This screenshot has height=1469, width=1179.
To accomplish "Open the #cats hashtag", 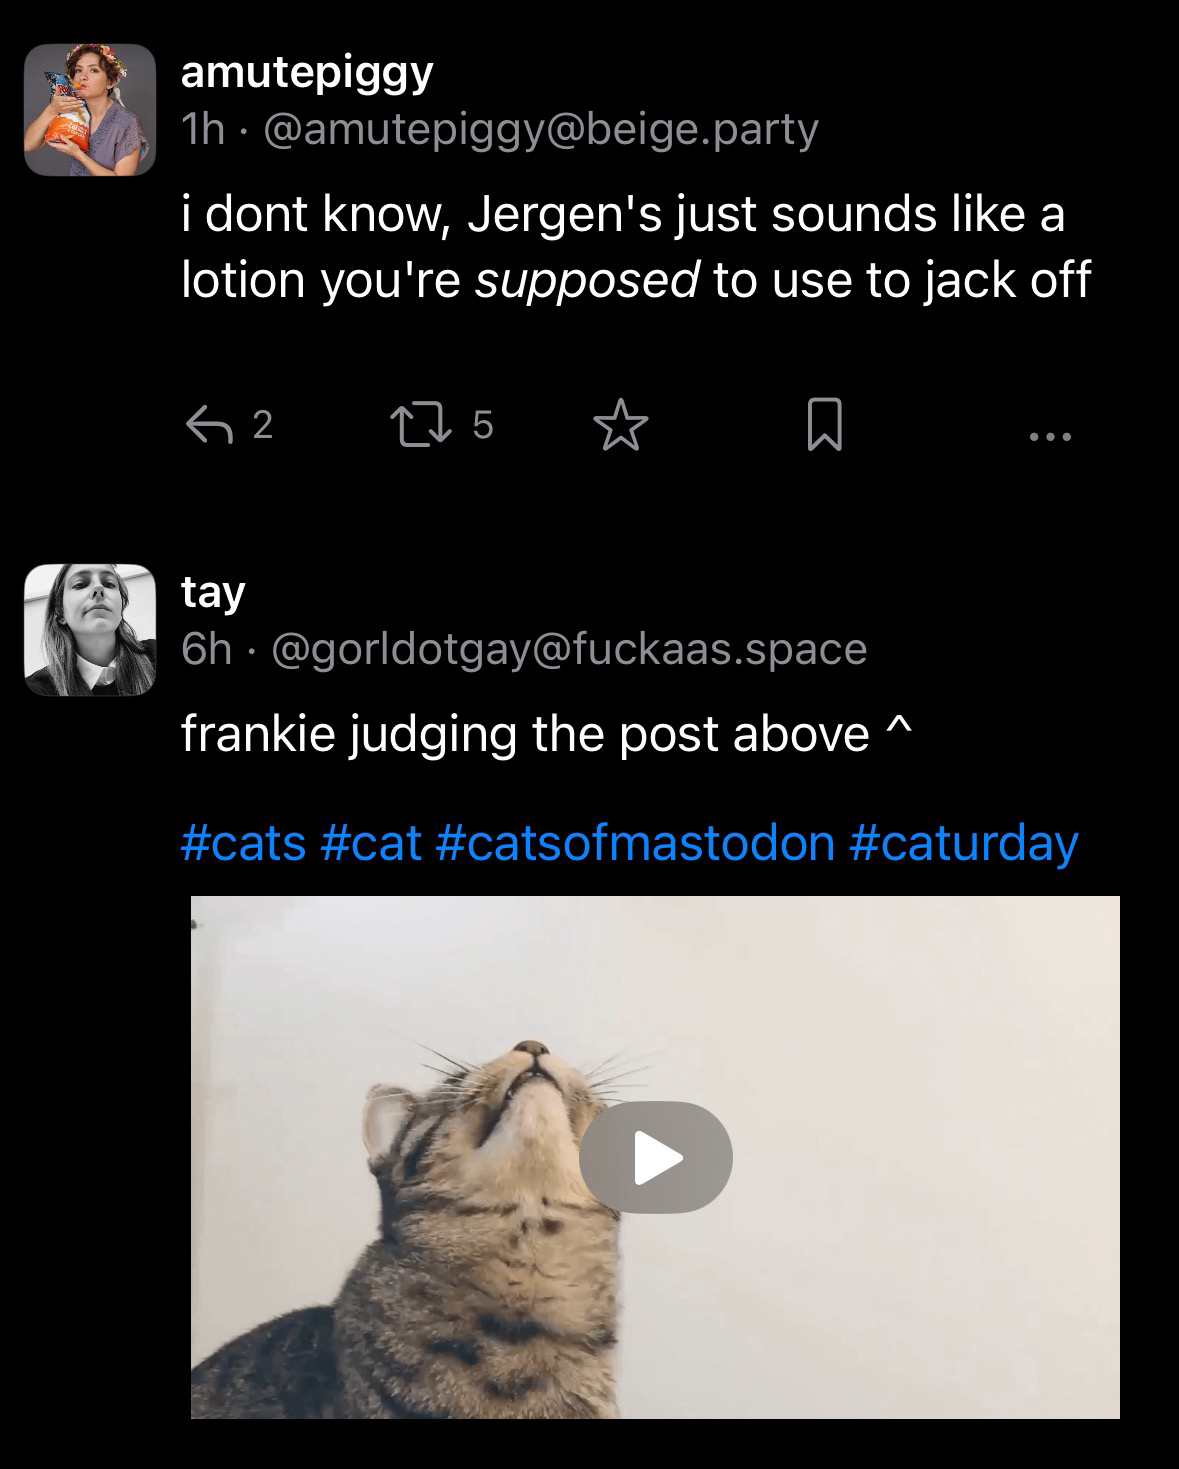I will 243,842.
